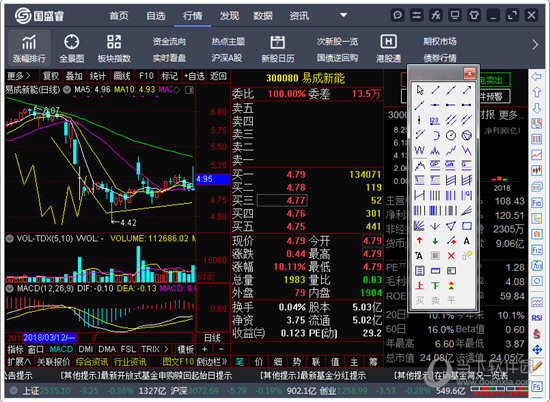
Task: Select the DMI indicator tab
Action: (x=86, y=349)
